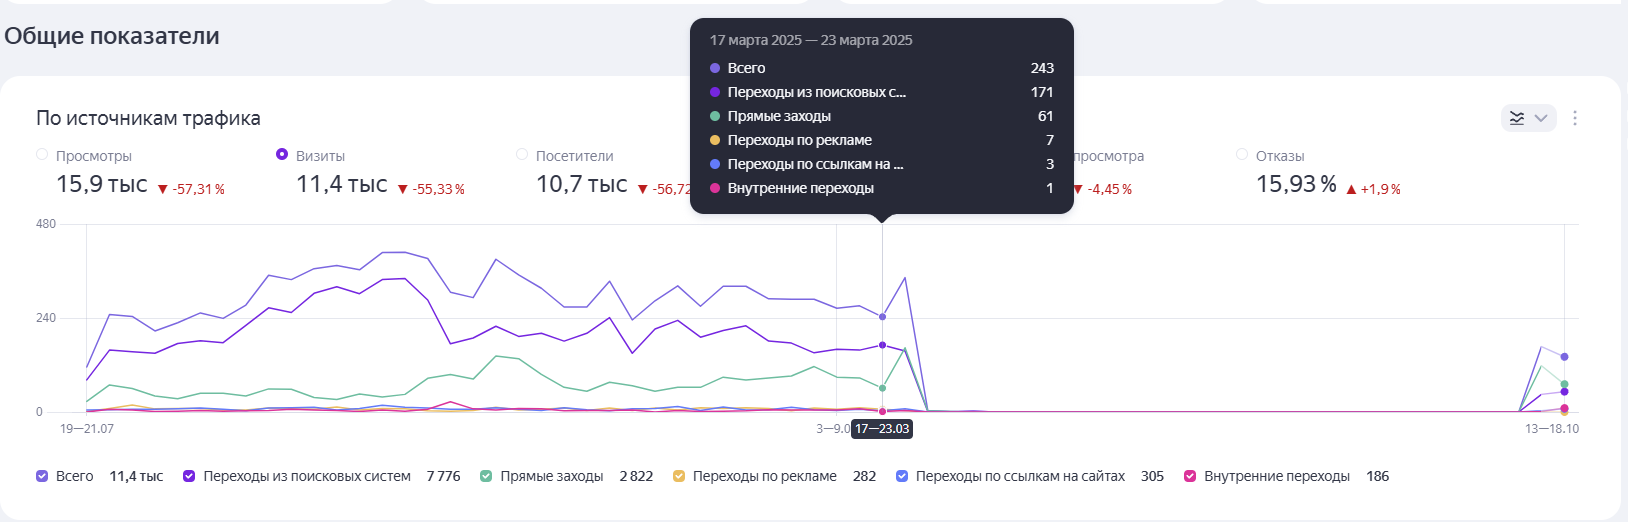Screen dimensions: 1628x522
Task: Click the 7 776 search engine total
Action: [443, 476]
